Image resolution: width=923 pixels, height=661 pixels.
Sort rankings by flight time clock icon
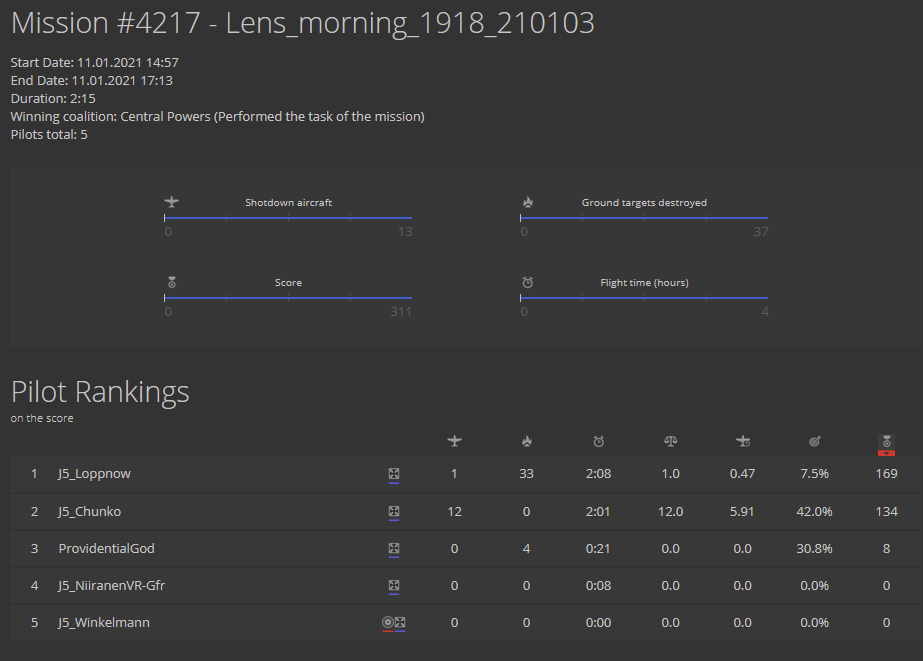pyautogui.click(x=598, y=441)
